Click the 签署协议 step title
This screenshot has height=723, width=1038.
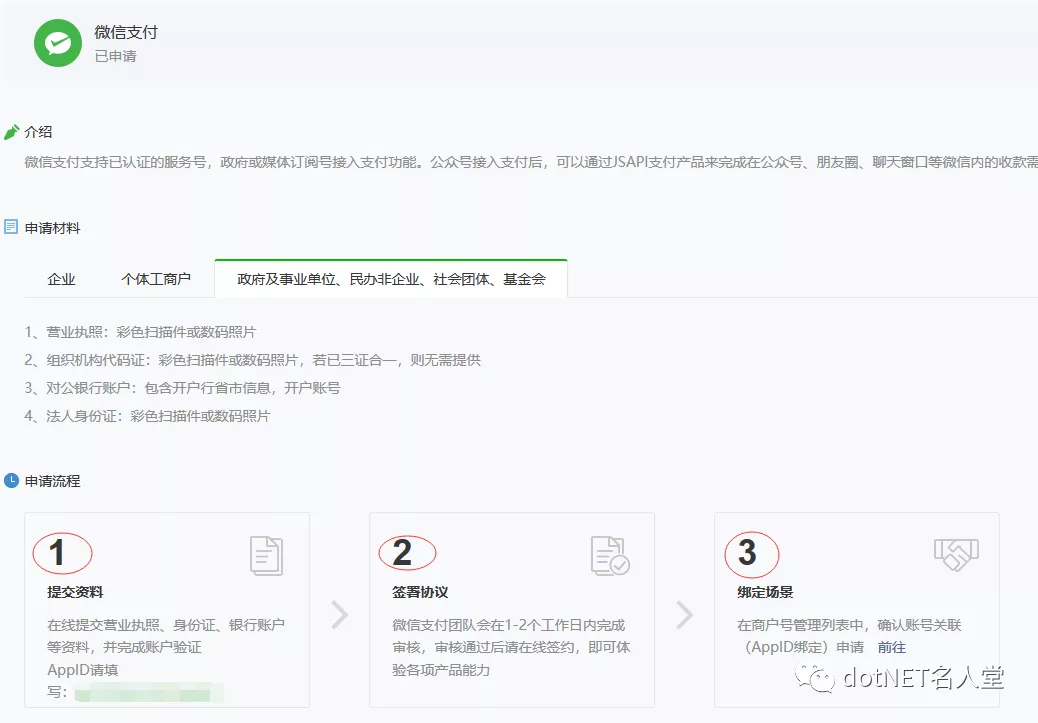tap(420, 592)
